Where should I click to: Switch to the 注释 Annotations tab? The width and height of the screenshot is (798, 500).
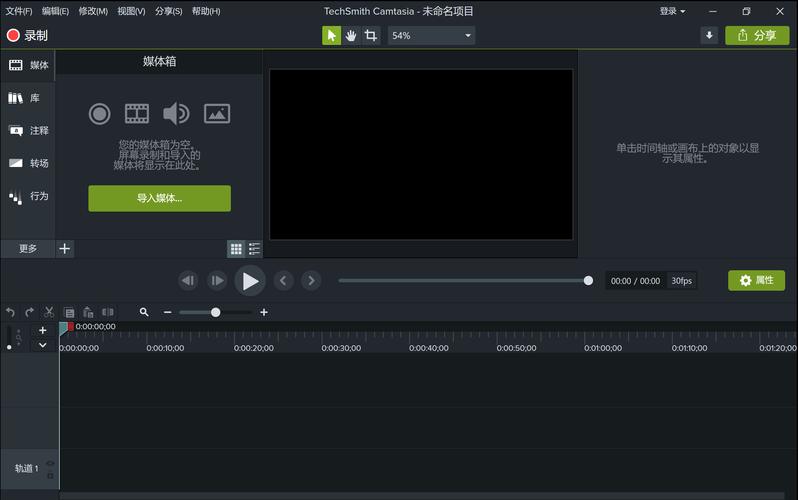[x=27, y=130]
